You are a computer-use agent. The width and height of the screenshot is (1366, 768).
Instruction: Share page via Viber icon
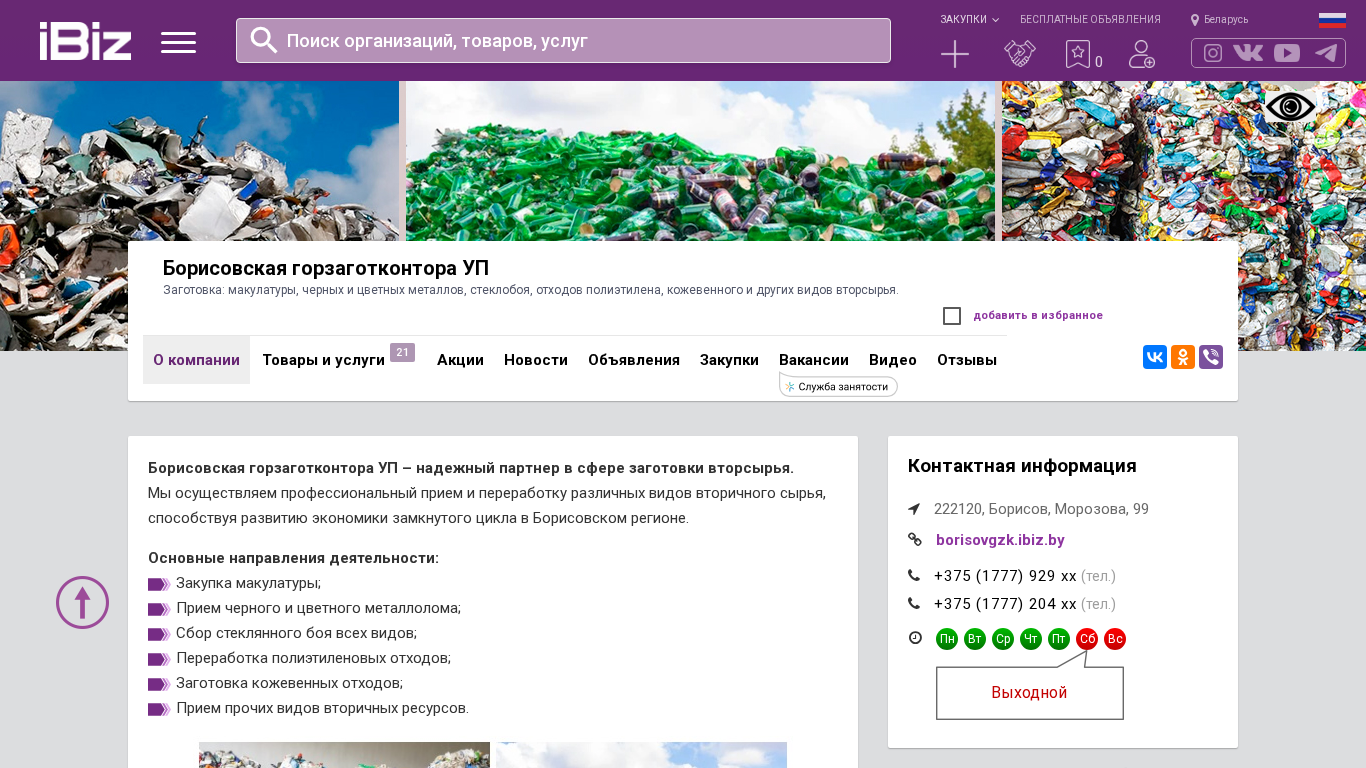tap(1211, 357)
